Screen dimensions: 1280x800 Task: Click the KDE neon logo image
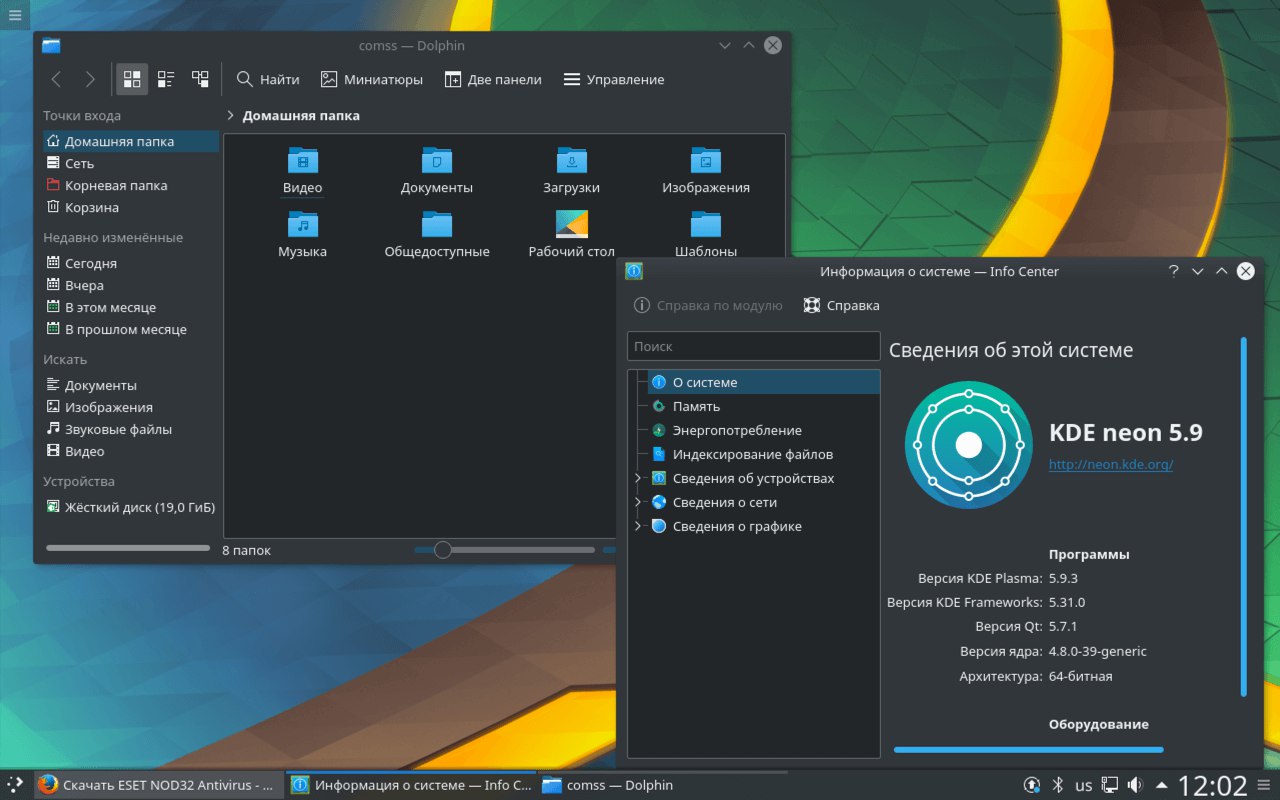click(x=968, y=445)
